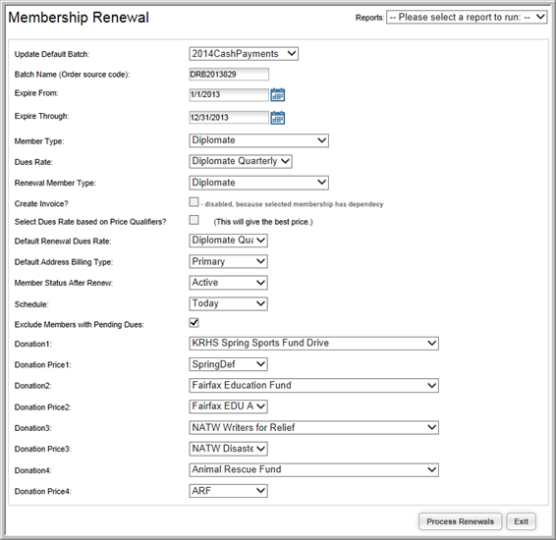Toggle the Create Invoice checkbox
This screenshot has height=540, width=556.
194,202
